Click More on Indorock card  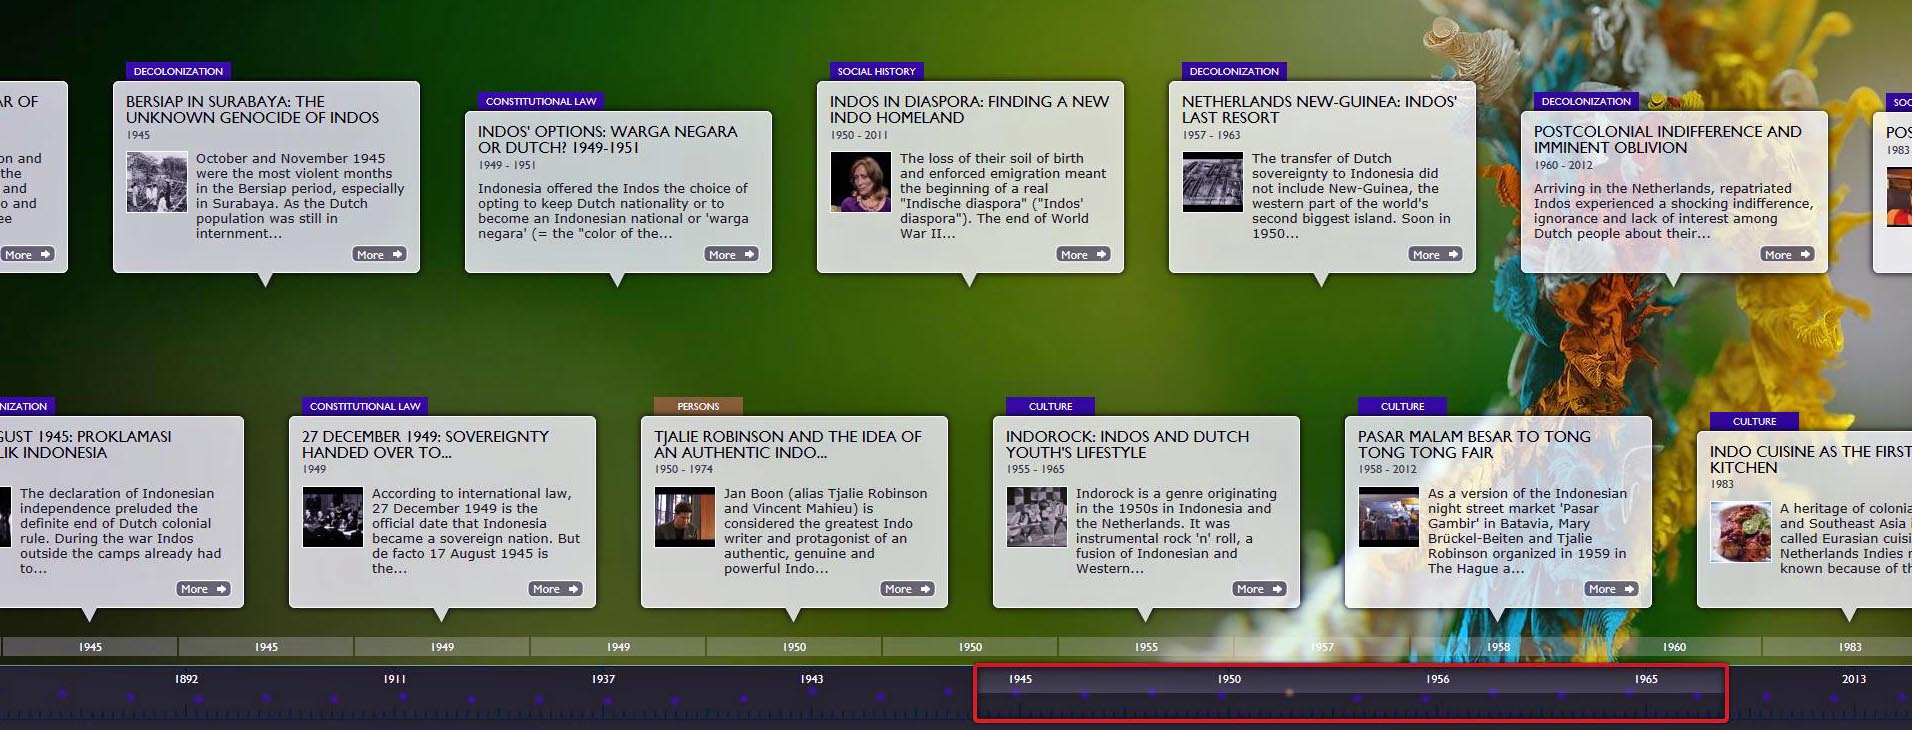(x=1259, y=589)
